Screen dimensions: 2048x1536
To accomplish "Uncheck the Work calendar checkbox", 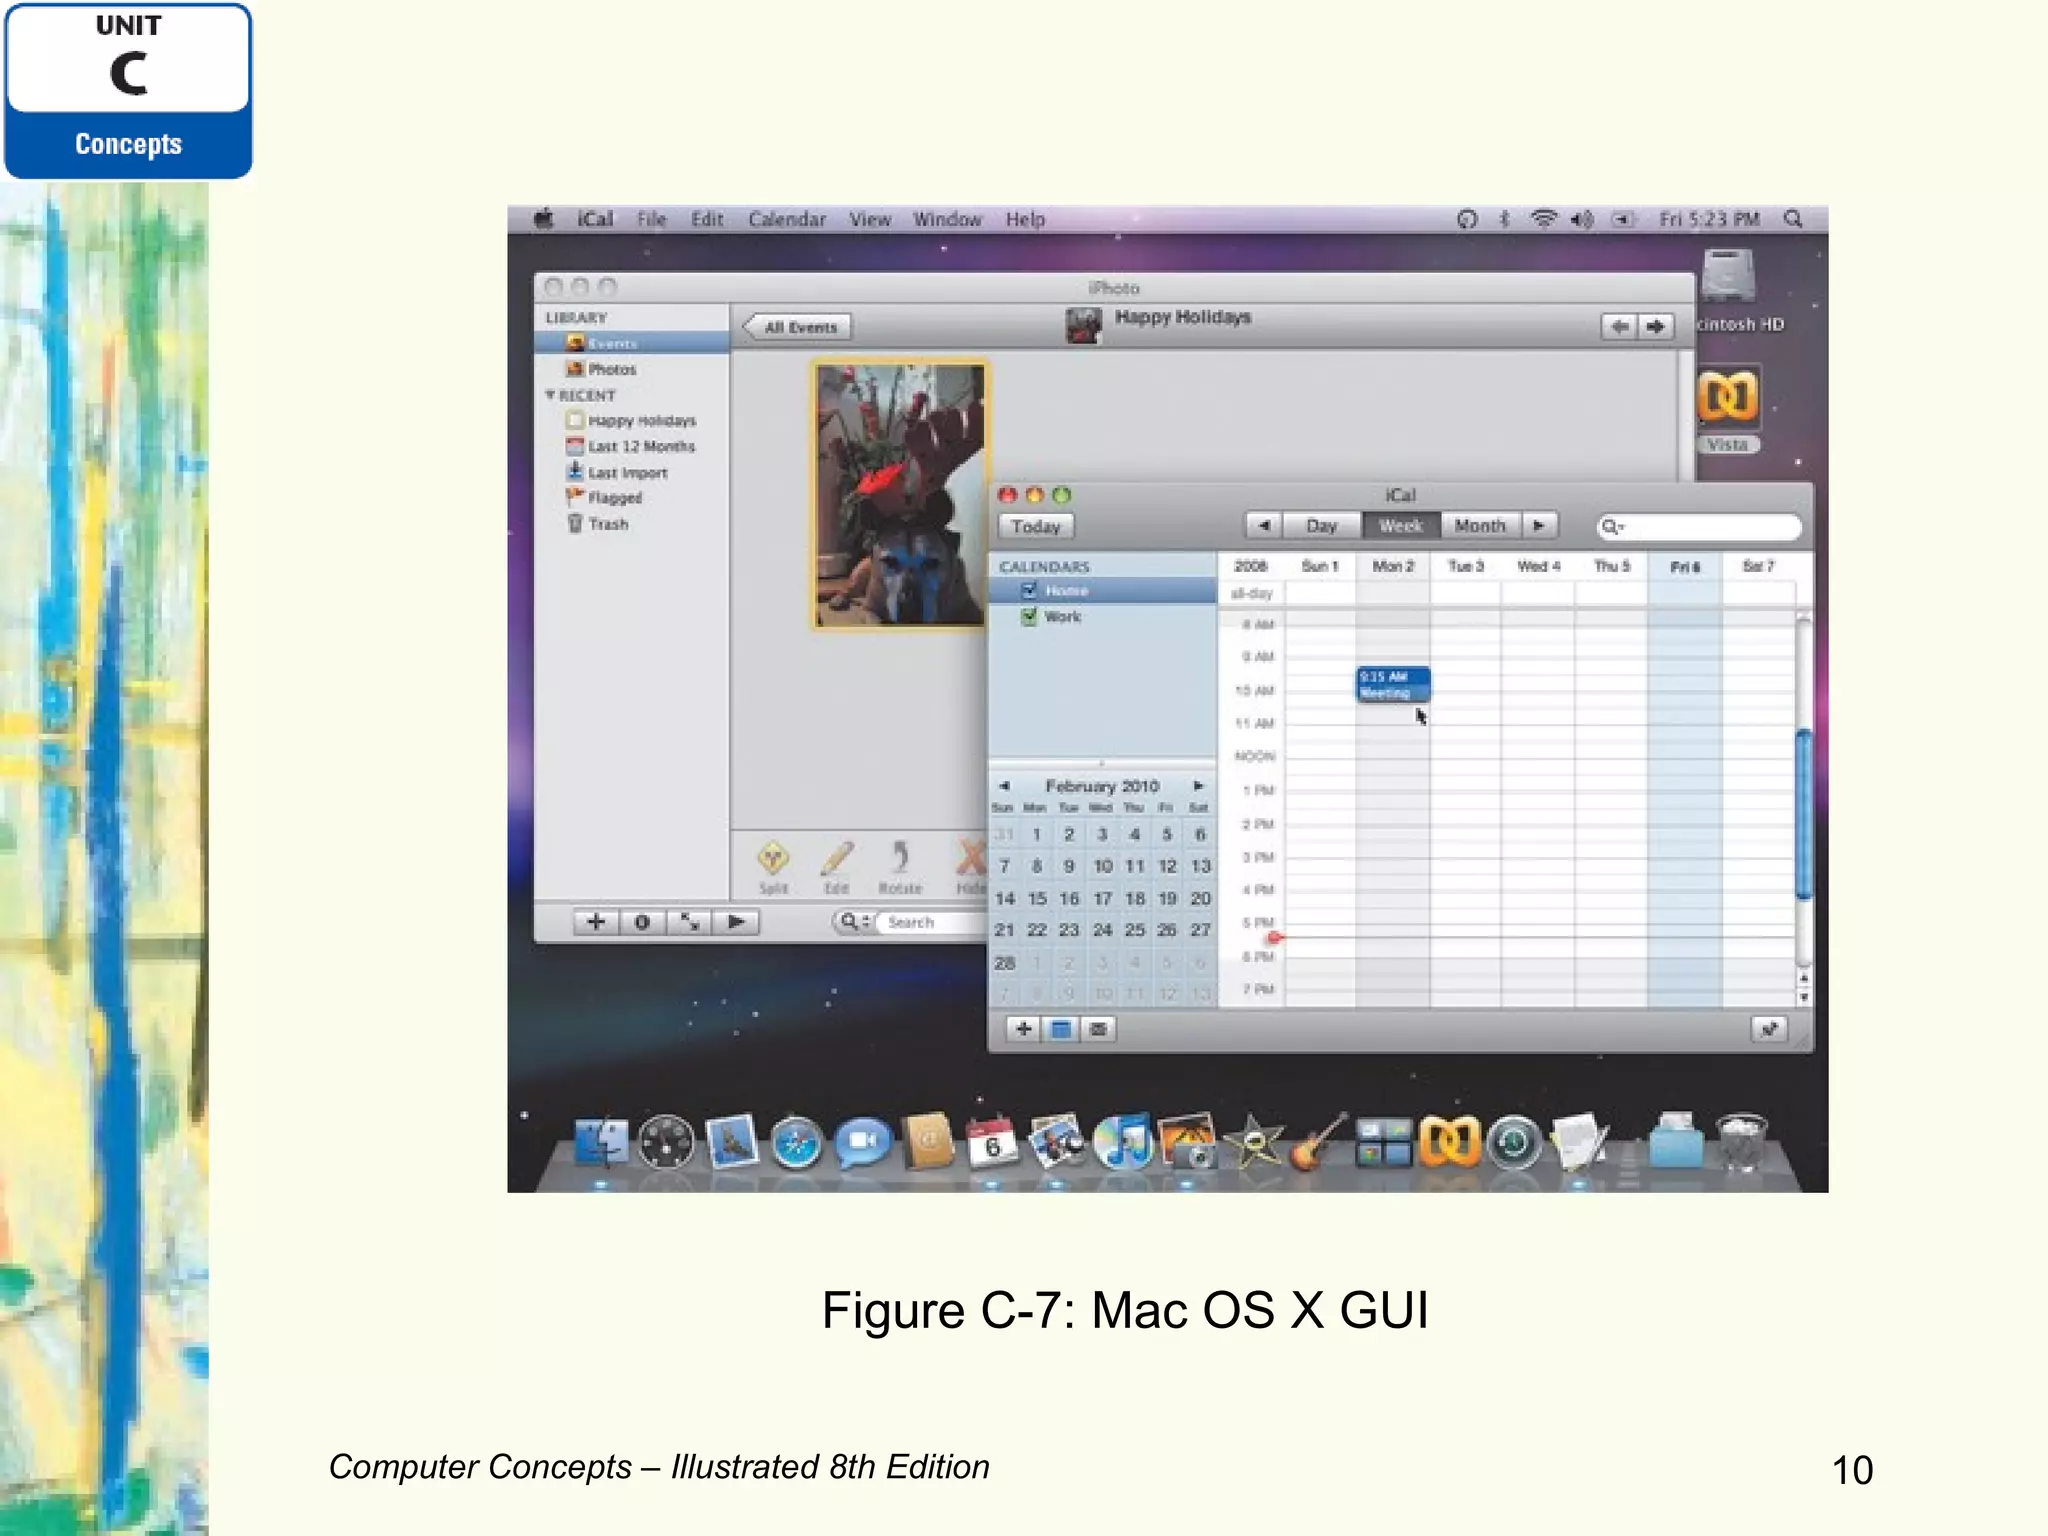I will pos(1029,616).
